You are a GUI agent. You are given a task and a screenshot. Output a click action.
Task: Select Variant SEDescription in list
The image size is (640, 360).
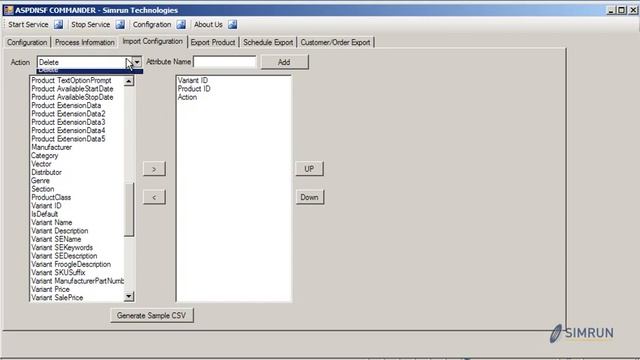[x=64, y=256]
